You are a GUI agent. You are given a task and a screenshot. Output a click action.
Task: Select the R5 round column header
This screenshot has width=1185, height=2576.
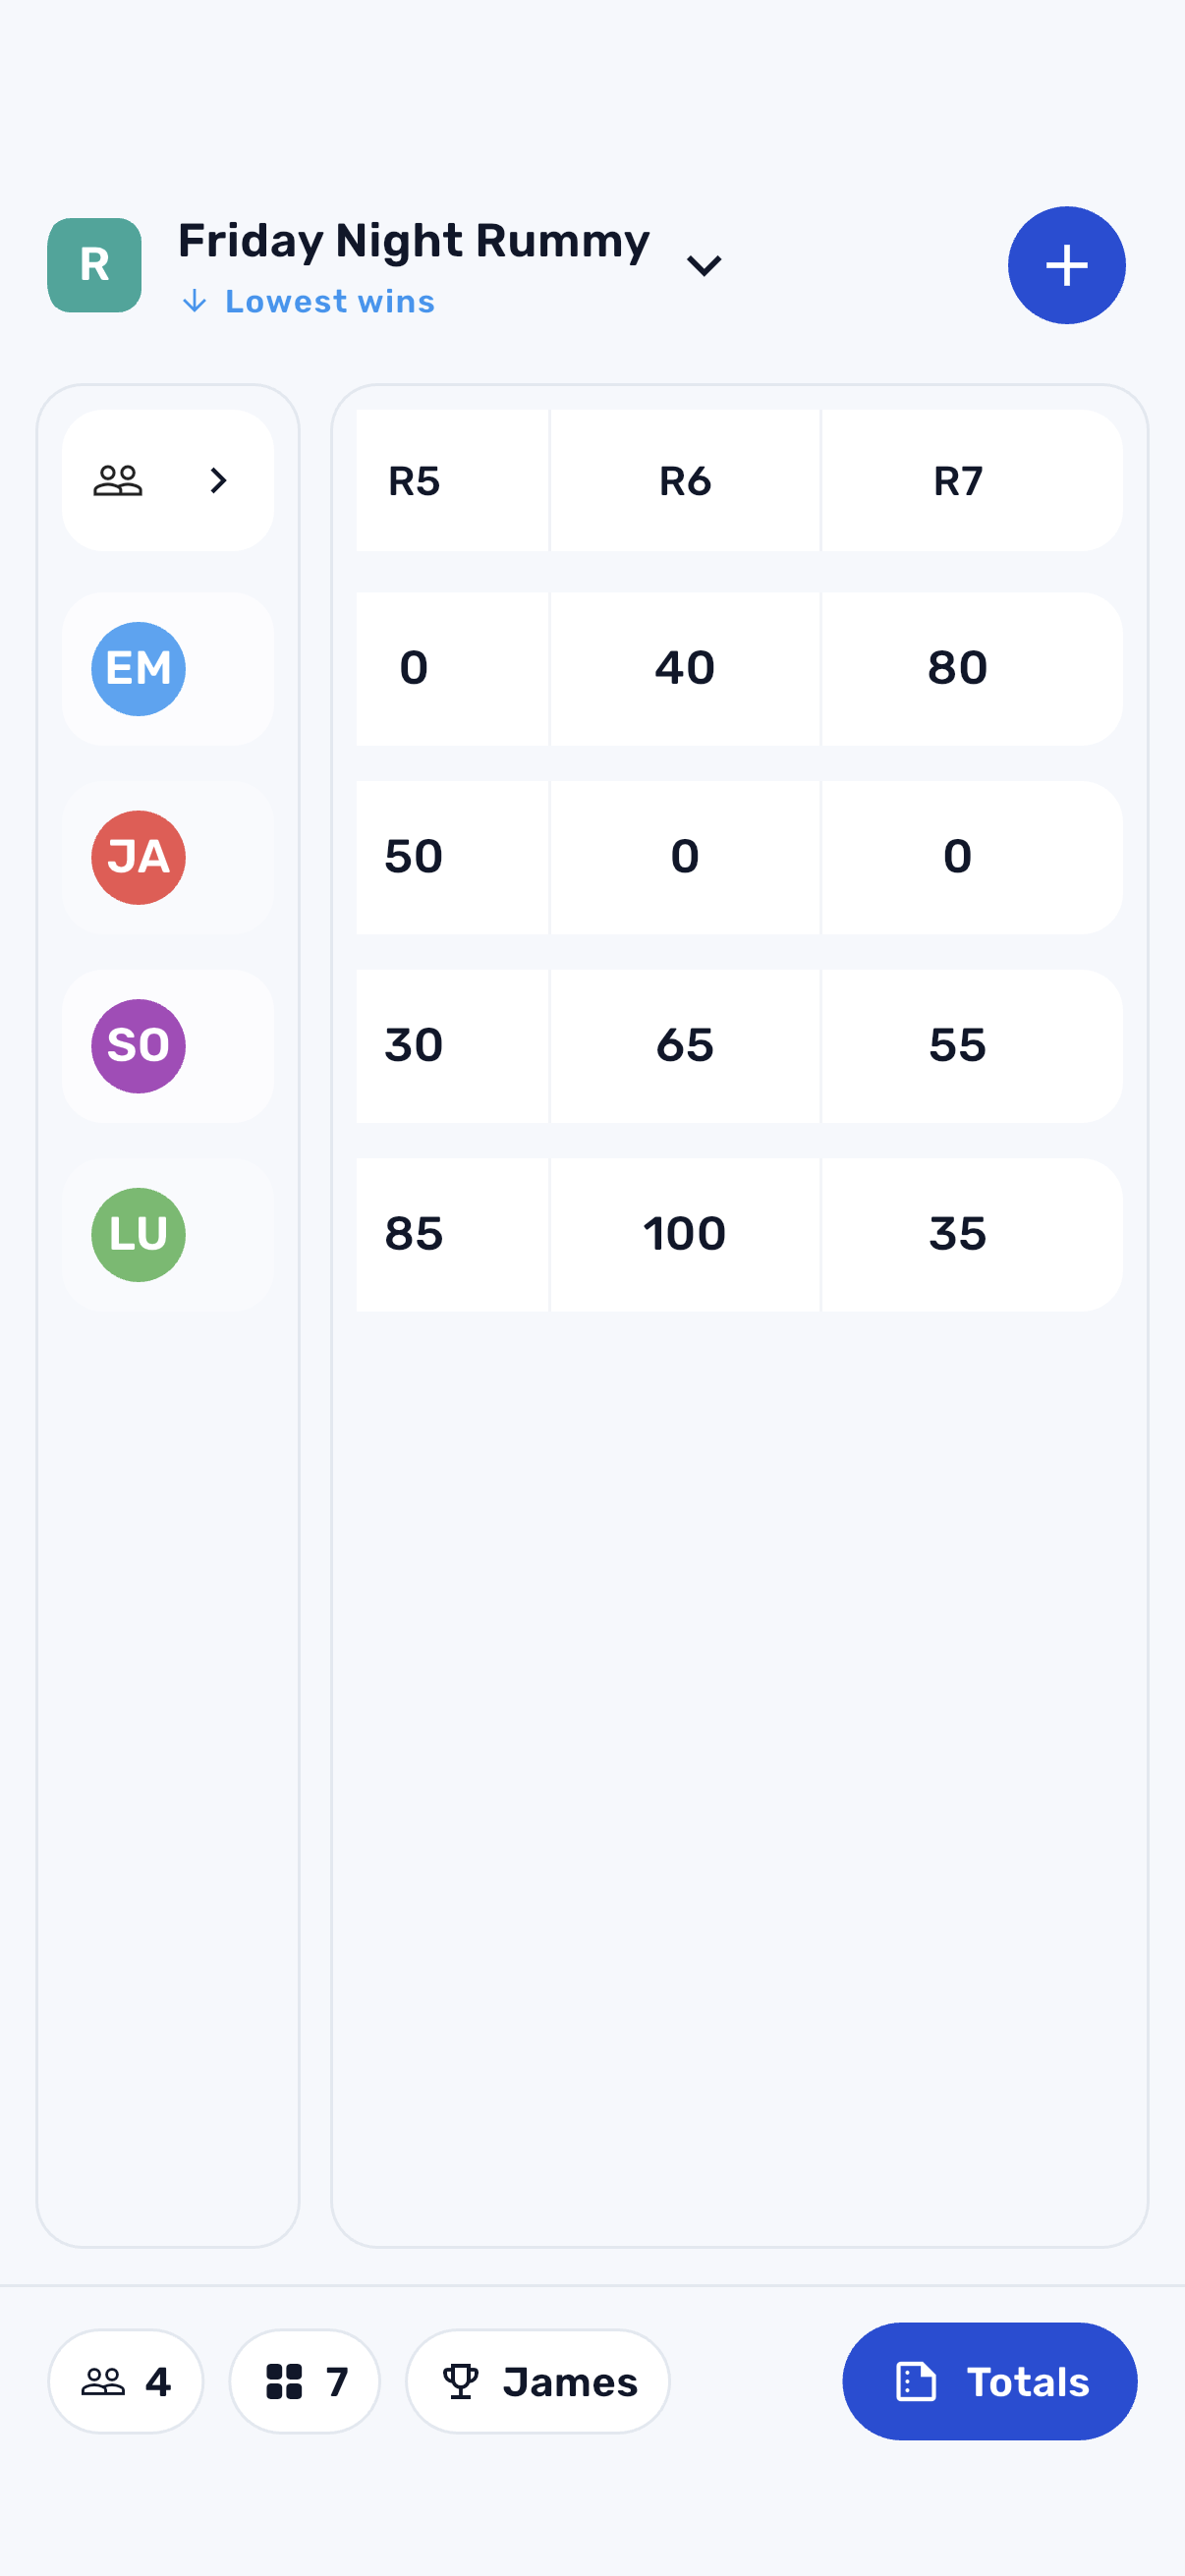coord(415,481)
